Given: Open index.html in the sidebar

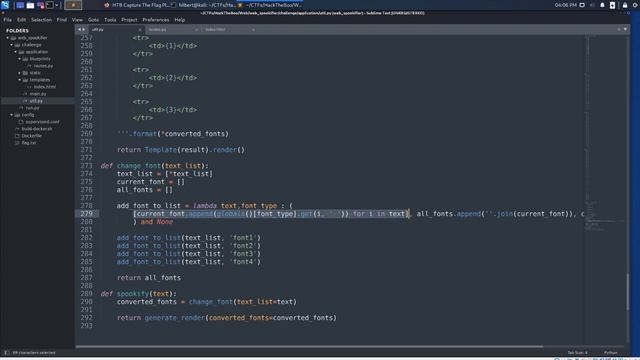Looking at the screenshot, I should (x=44, y=87).
